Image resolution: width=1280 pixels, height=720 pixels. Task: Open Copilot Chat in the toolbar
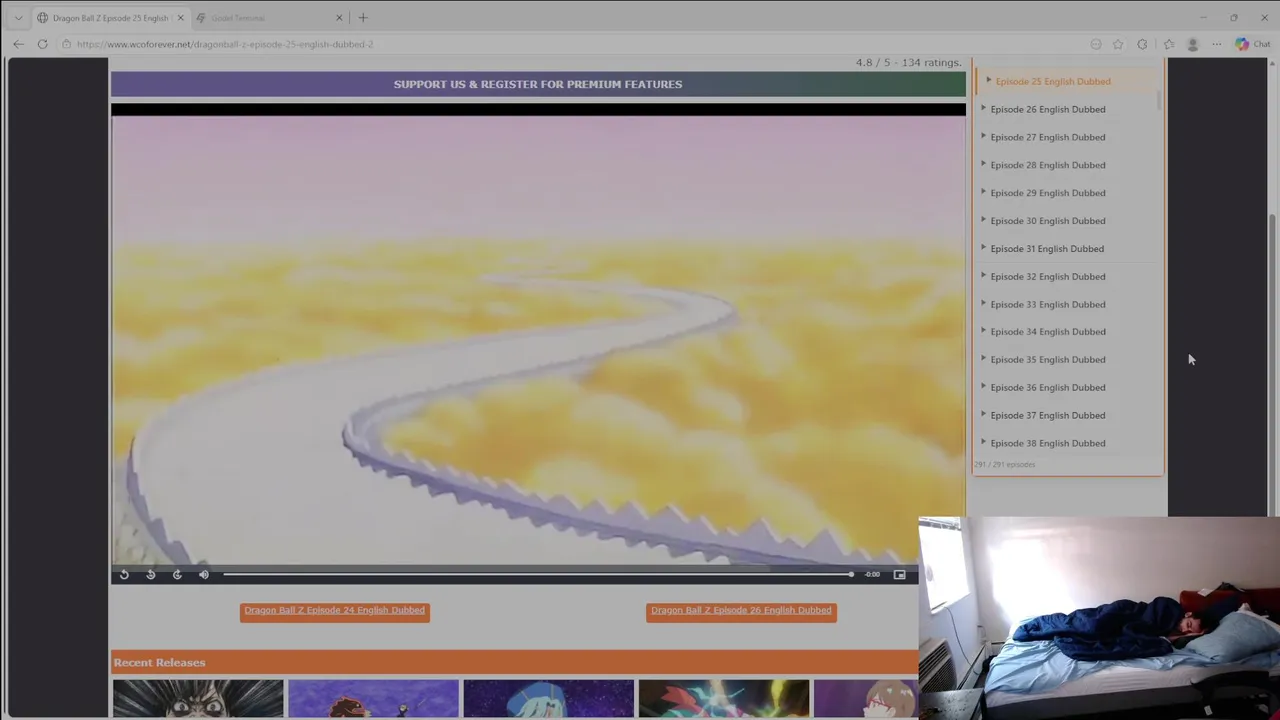pyautogui.click(x=1252, y=44)
